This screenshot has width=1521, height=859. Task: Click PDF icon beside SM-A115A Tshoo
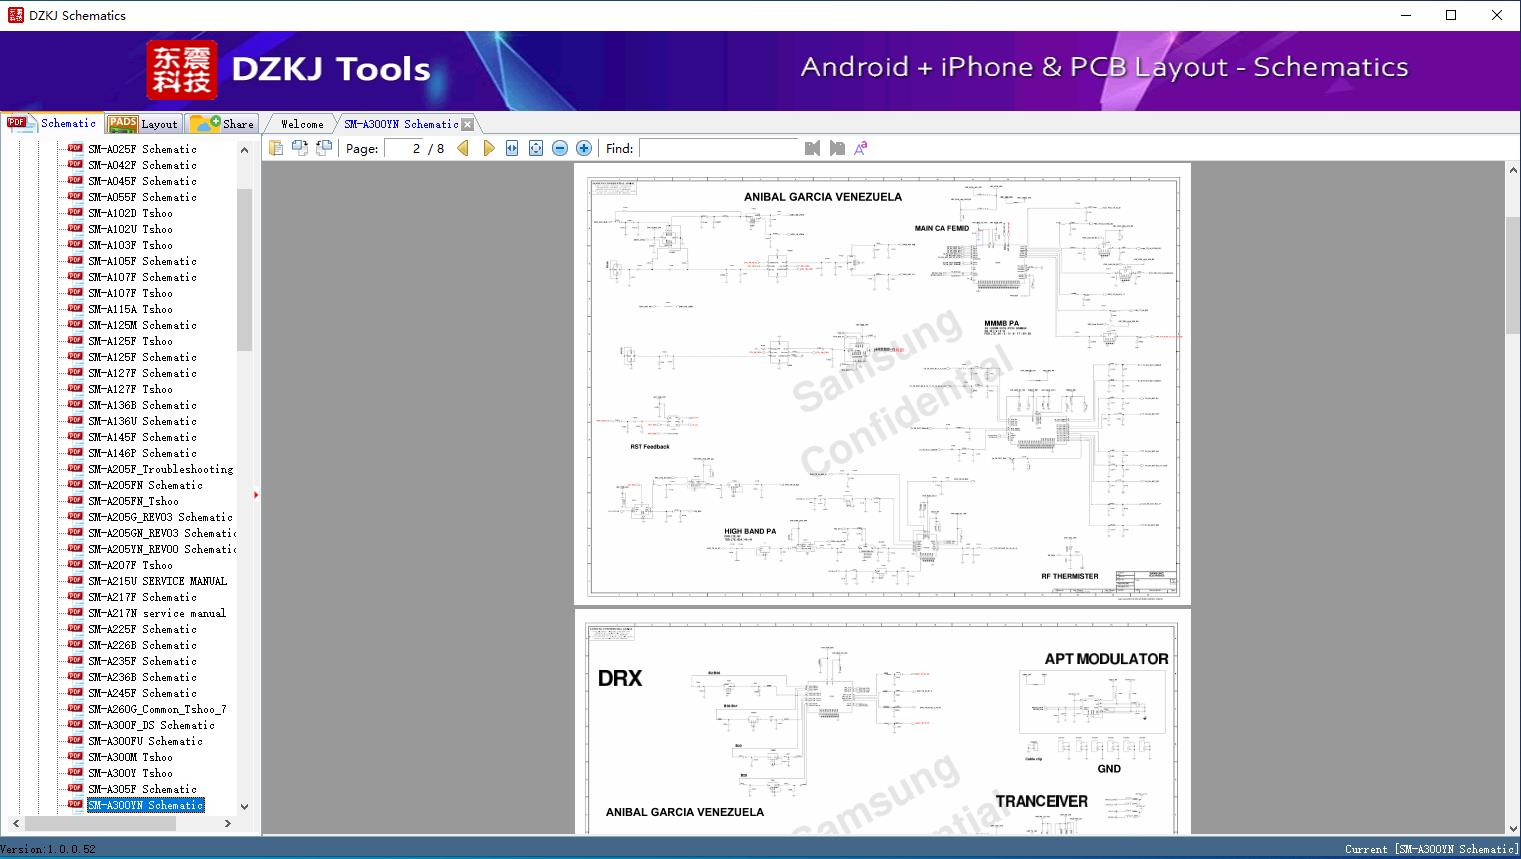coord(75,309)
